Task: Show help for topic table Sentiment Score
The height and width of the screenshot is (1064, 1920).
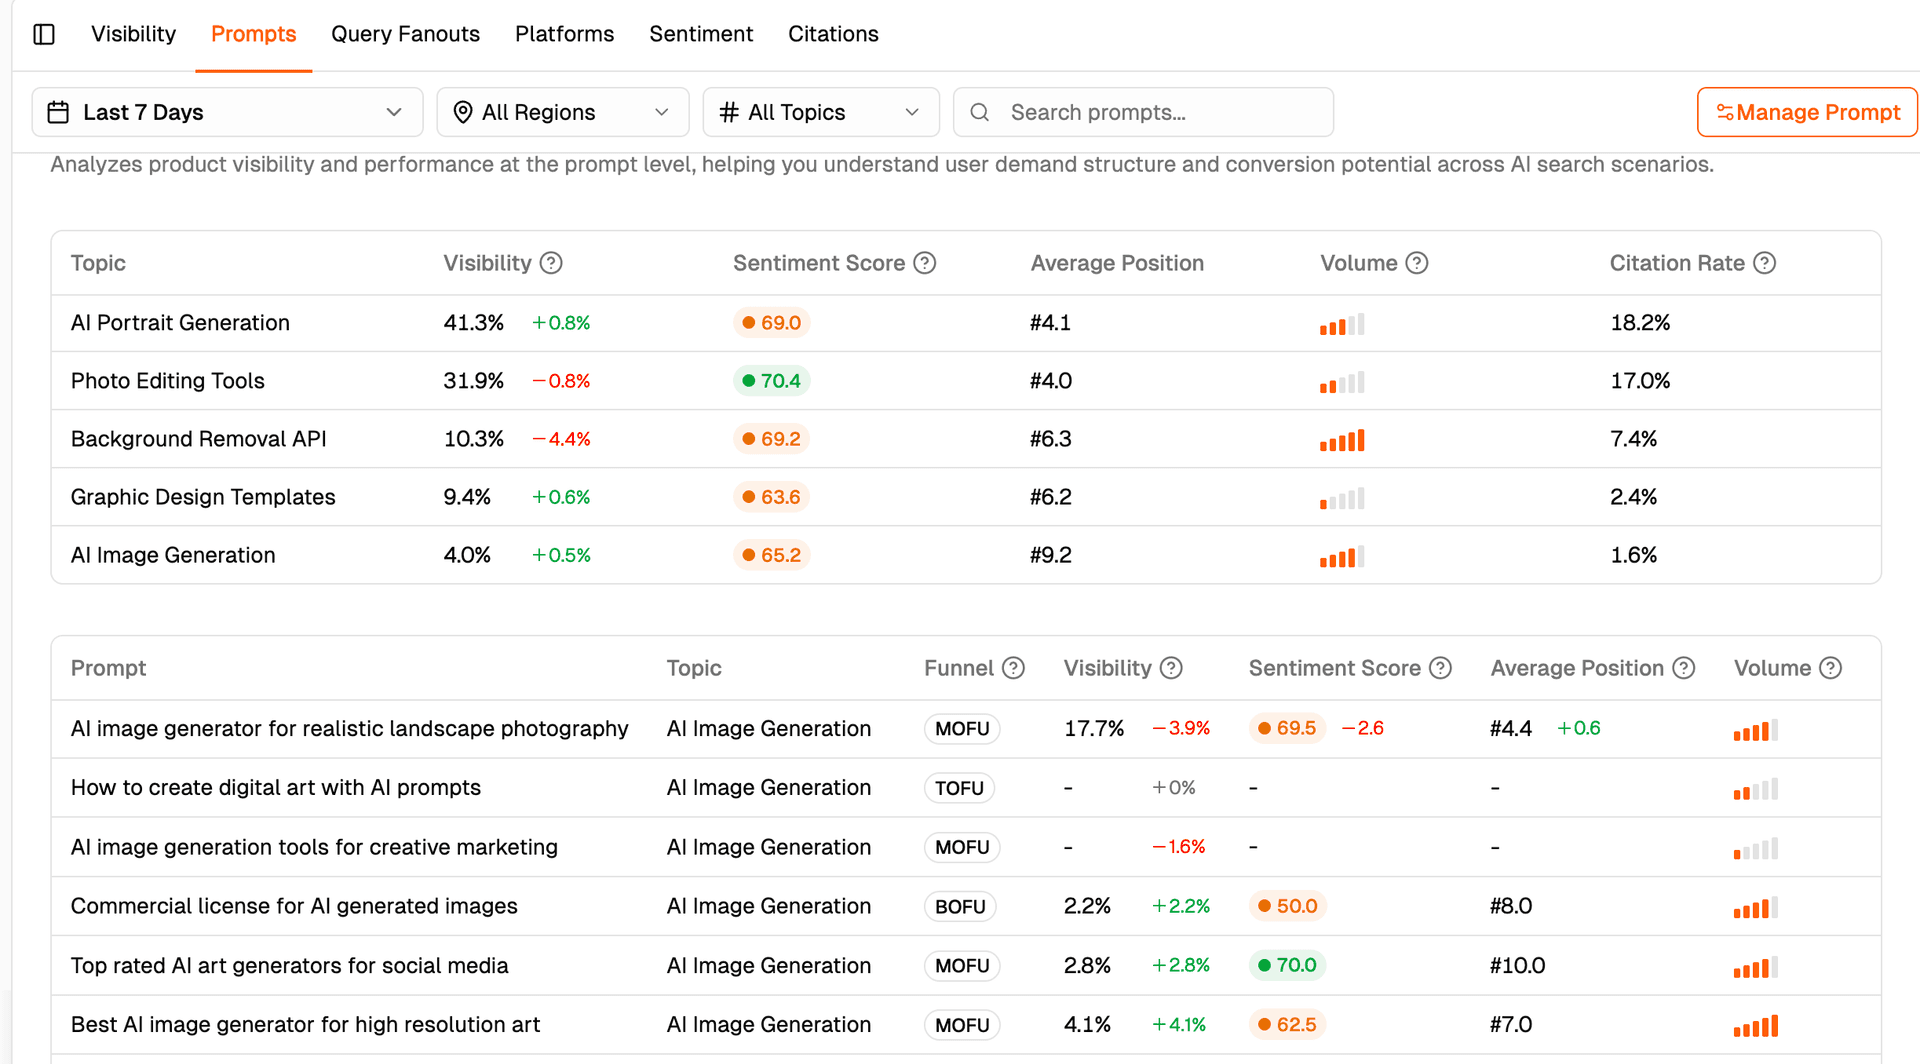Action: tap(925, 263)
